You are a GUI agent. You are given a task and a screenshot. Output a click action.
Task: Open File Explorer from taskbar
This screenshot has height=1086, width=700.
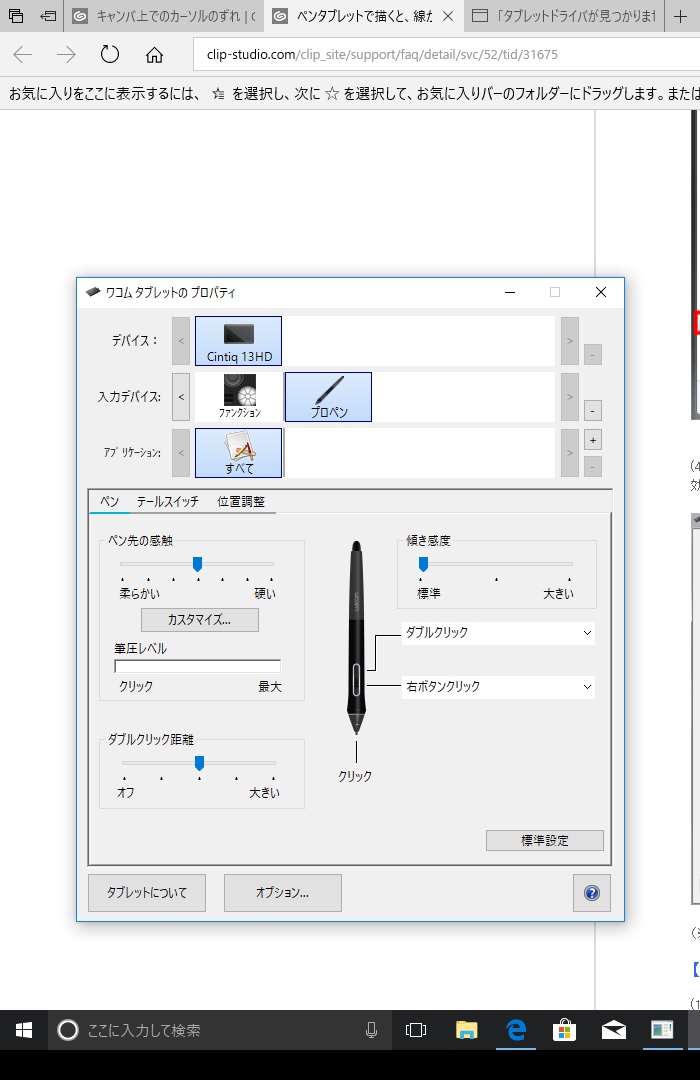(x=467, y=1031)
